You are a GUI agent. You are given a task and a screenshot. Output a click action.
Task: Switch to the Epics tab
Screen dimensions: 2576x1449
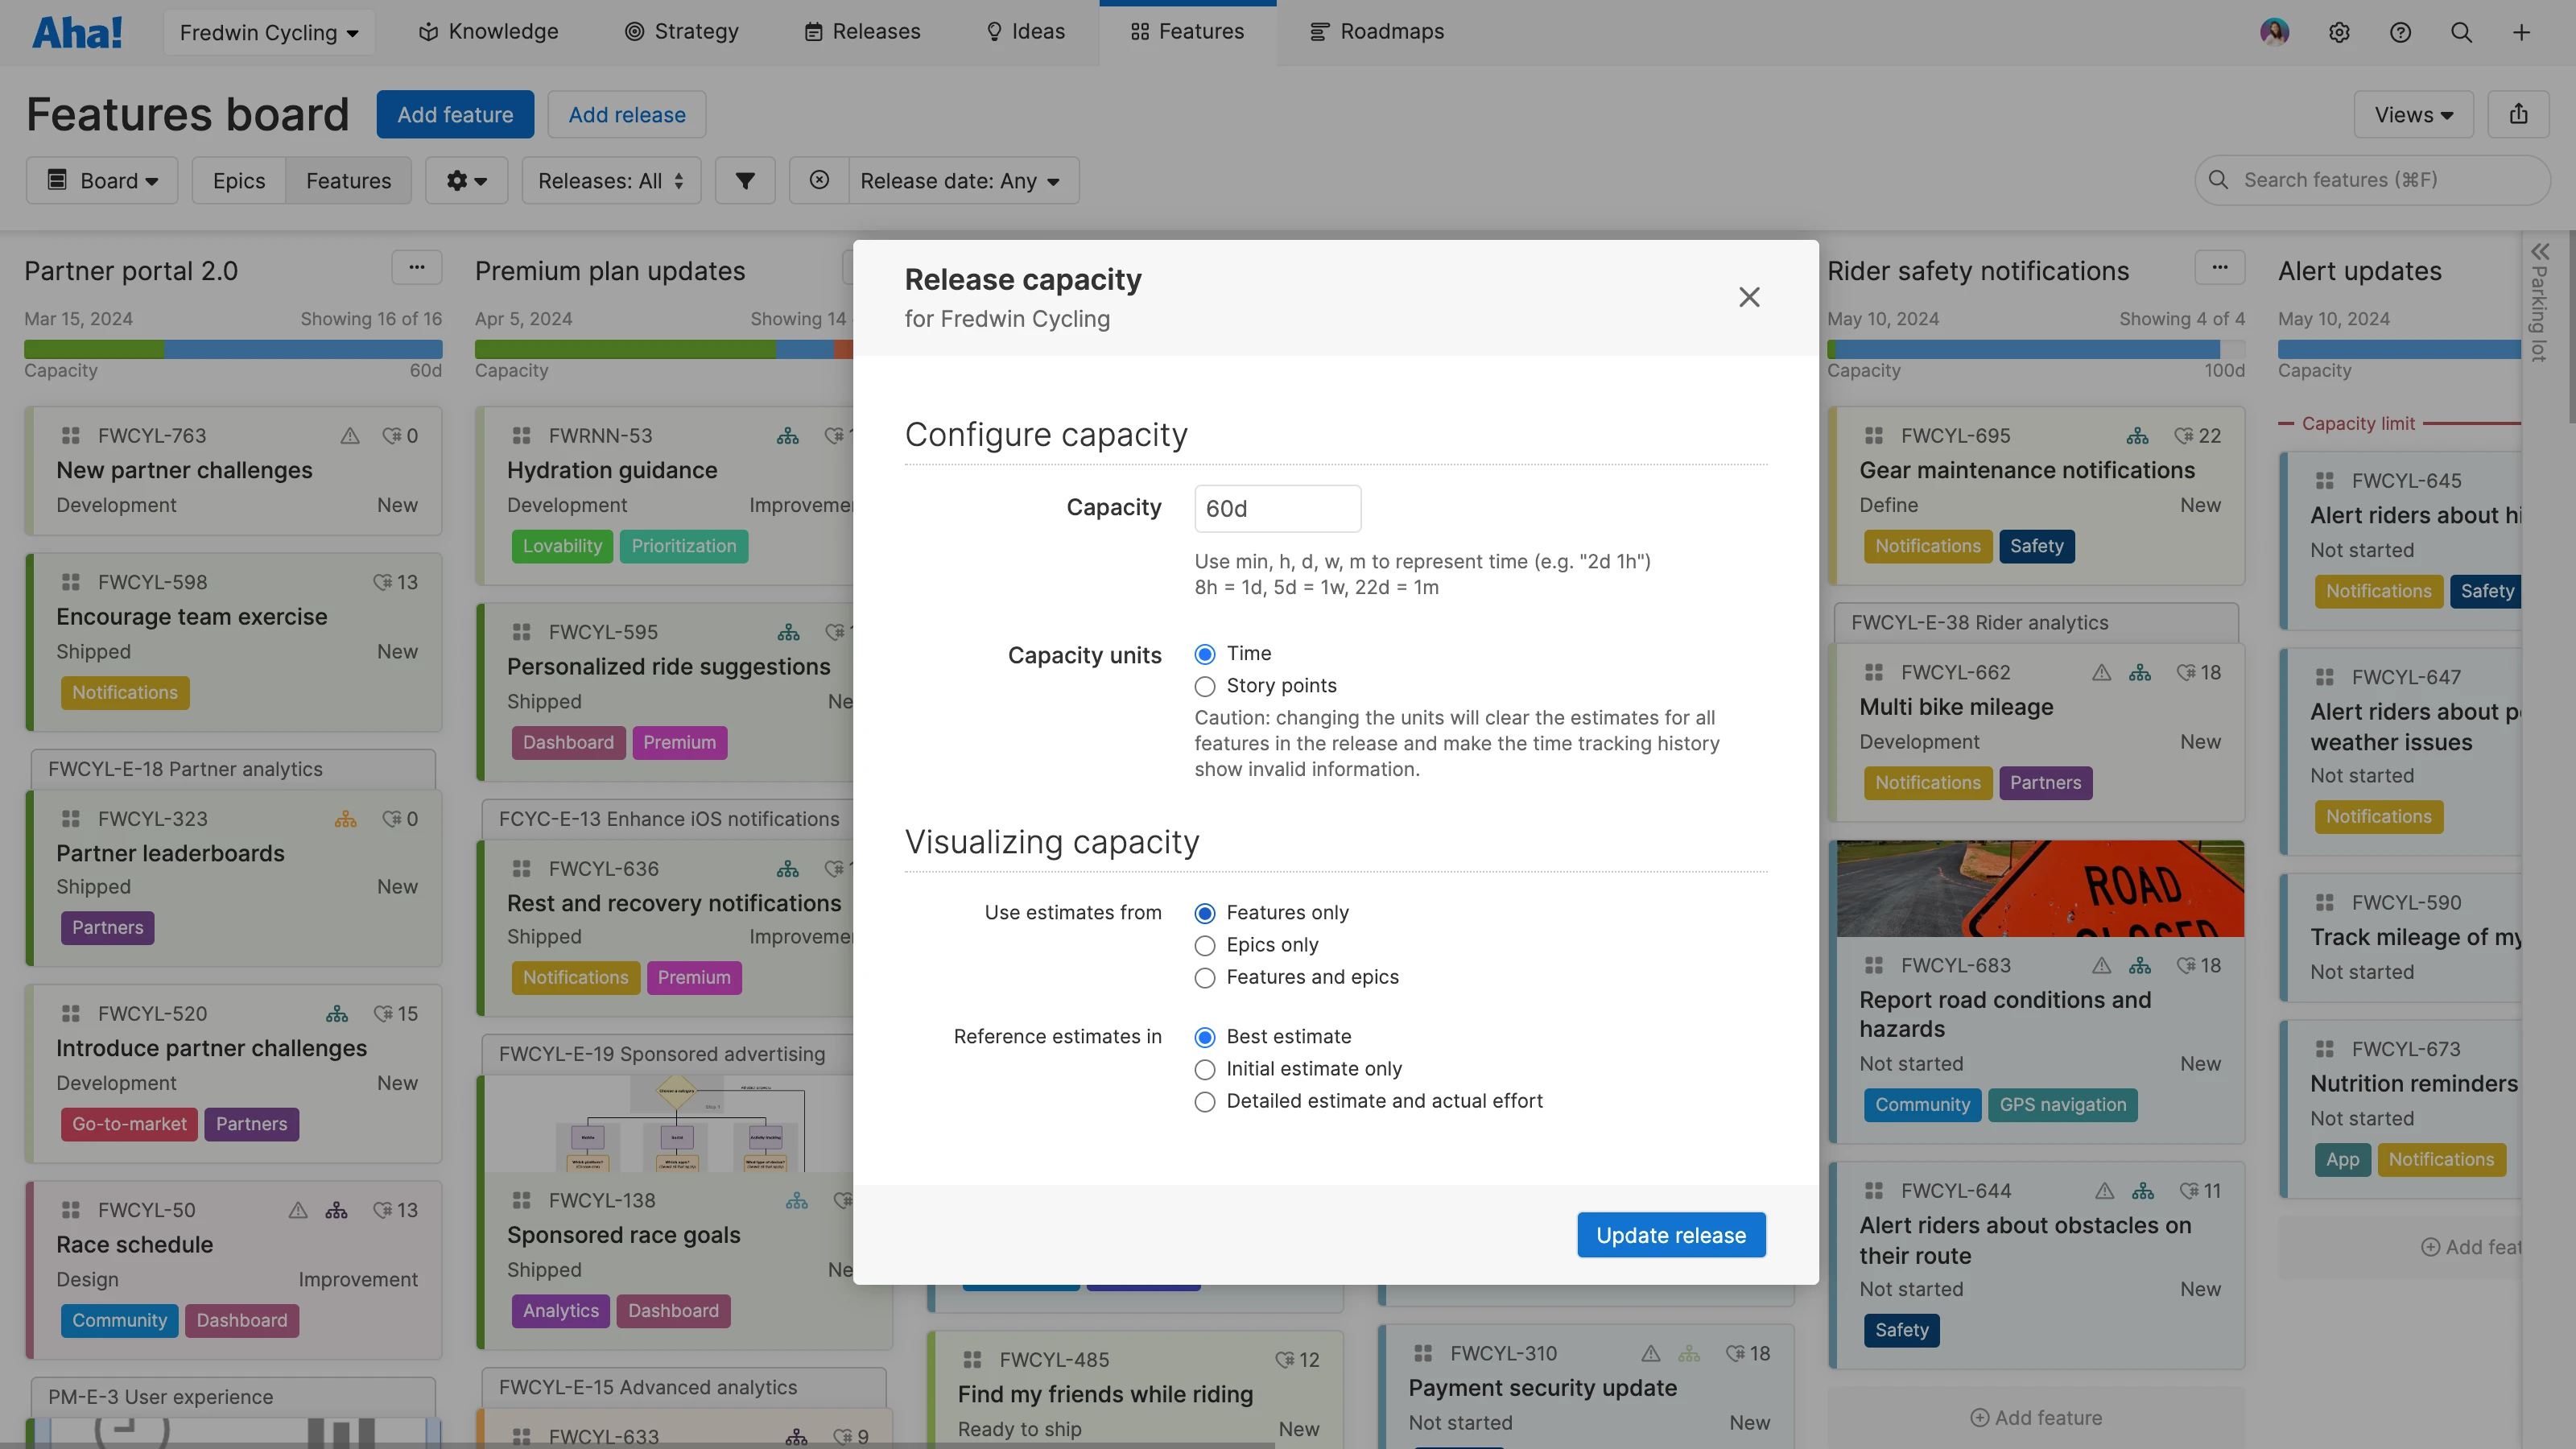coord(238,180)
